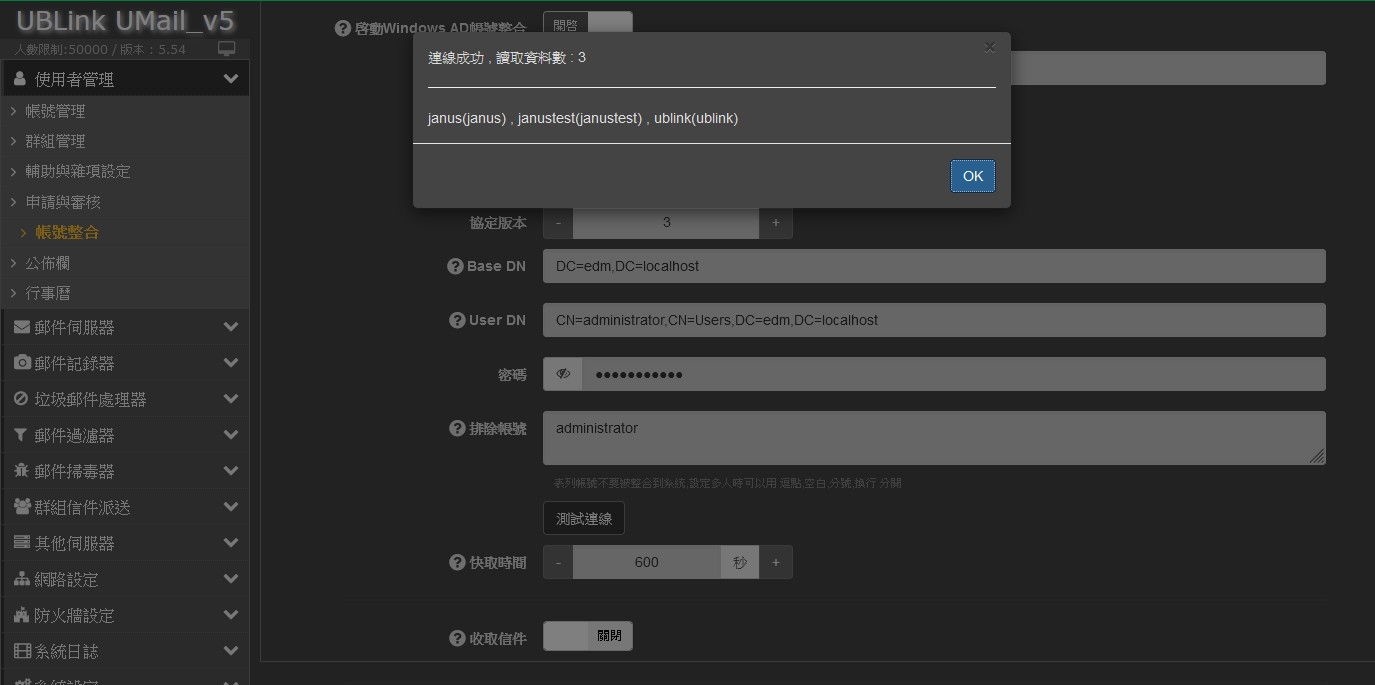The width and height of the screenshot is (1375, 685).
Task: Click the question mark icon next to 排除帳號
Action: click(457, 428)
